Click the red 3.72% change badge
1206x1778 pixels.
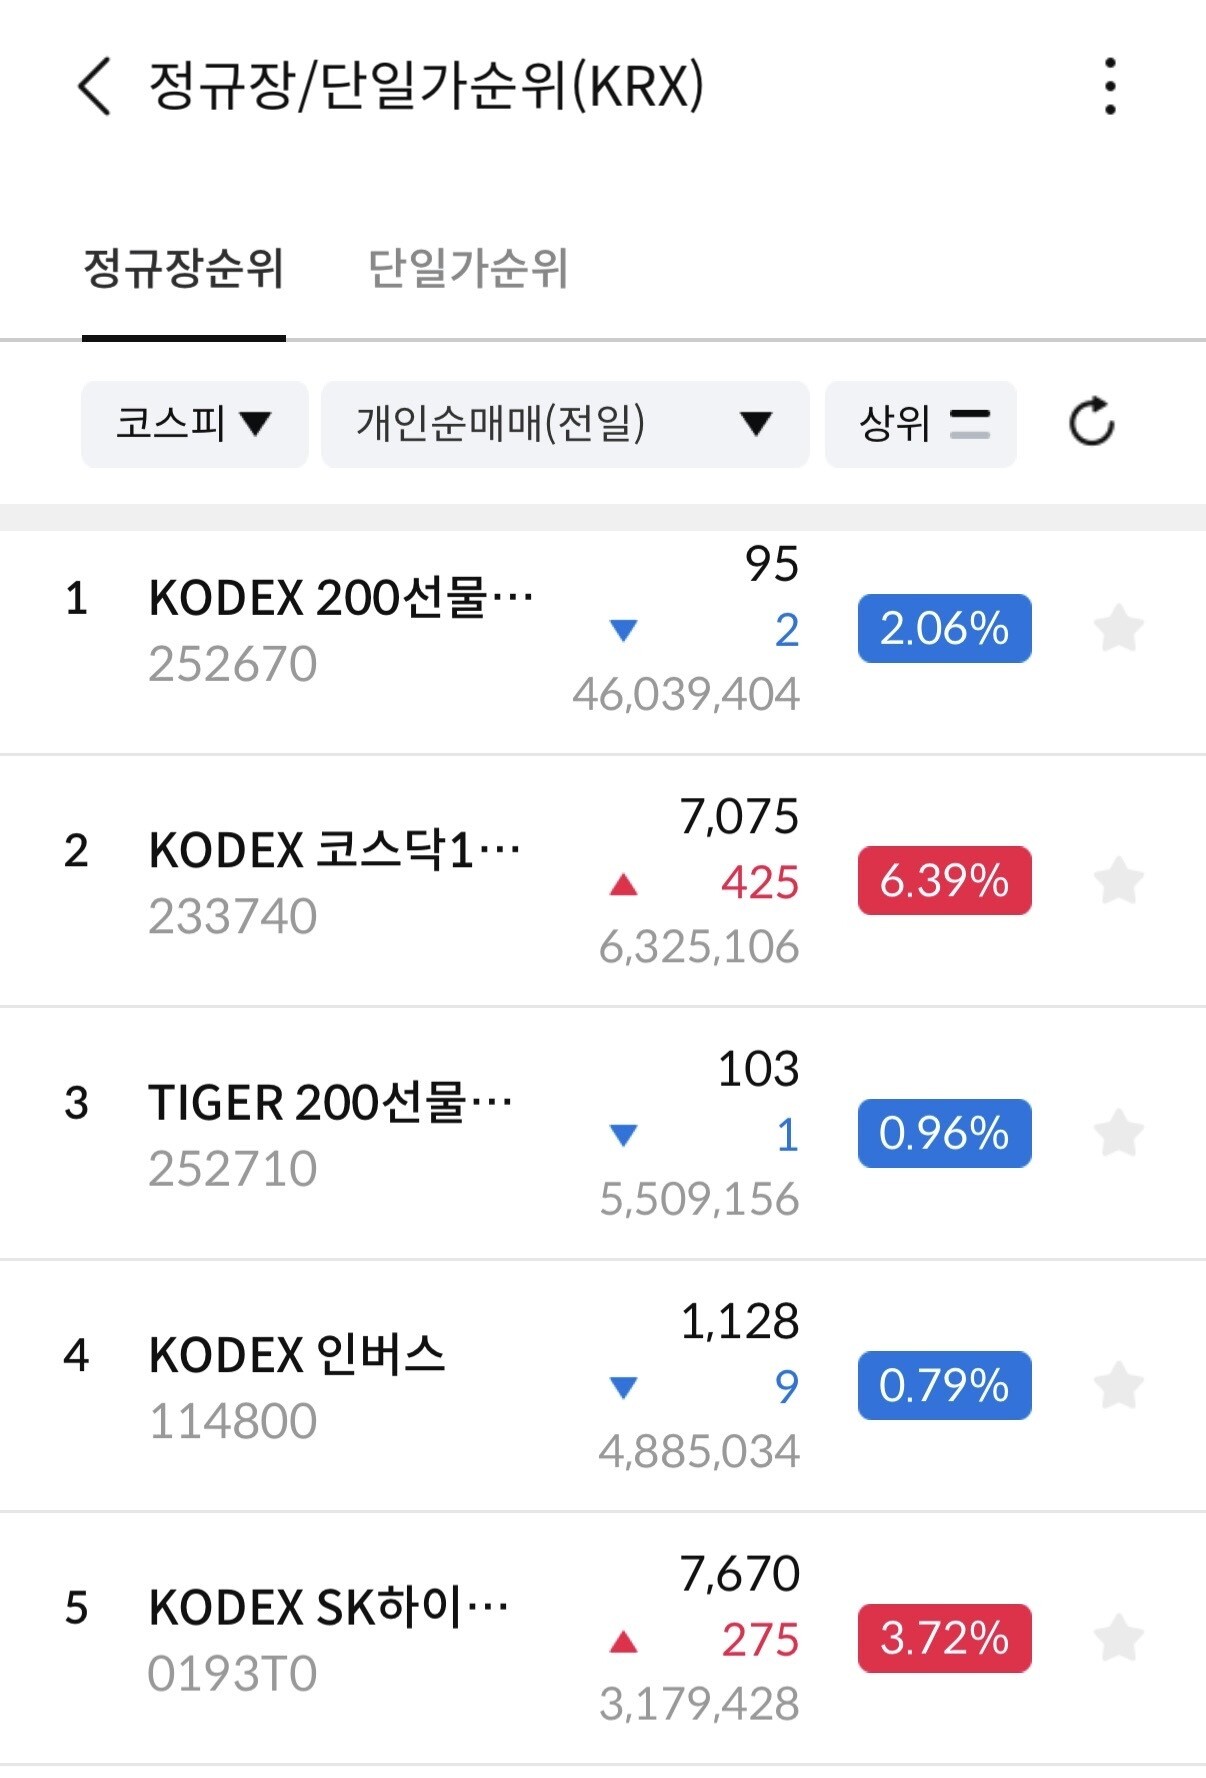point(944,1638)
